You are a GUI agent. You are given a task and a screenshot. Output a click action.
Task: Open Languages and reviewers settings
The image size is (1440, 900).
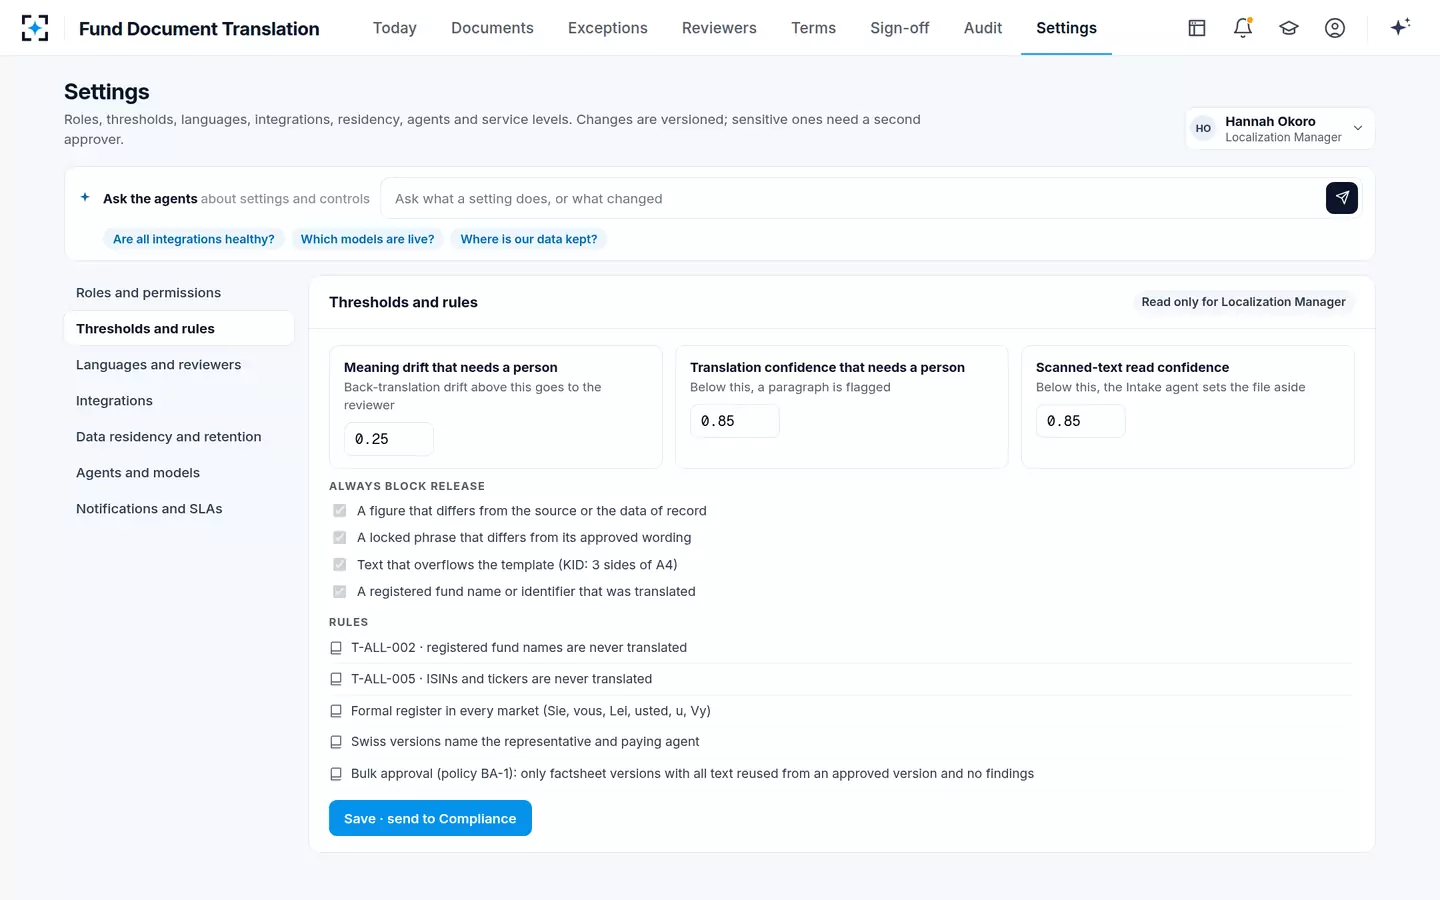pos(179,365)
